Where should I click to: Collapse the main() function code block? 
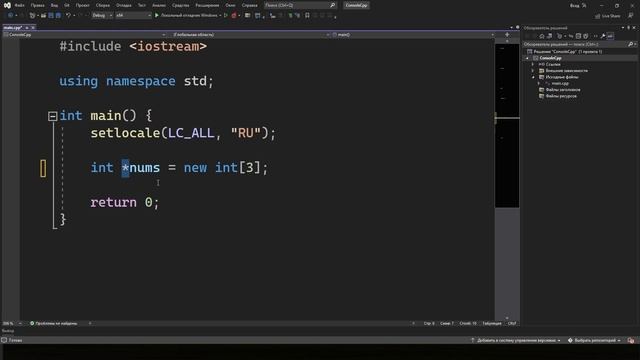52,116
